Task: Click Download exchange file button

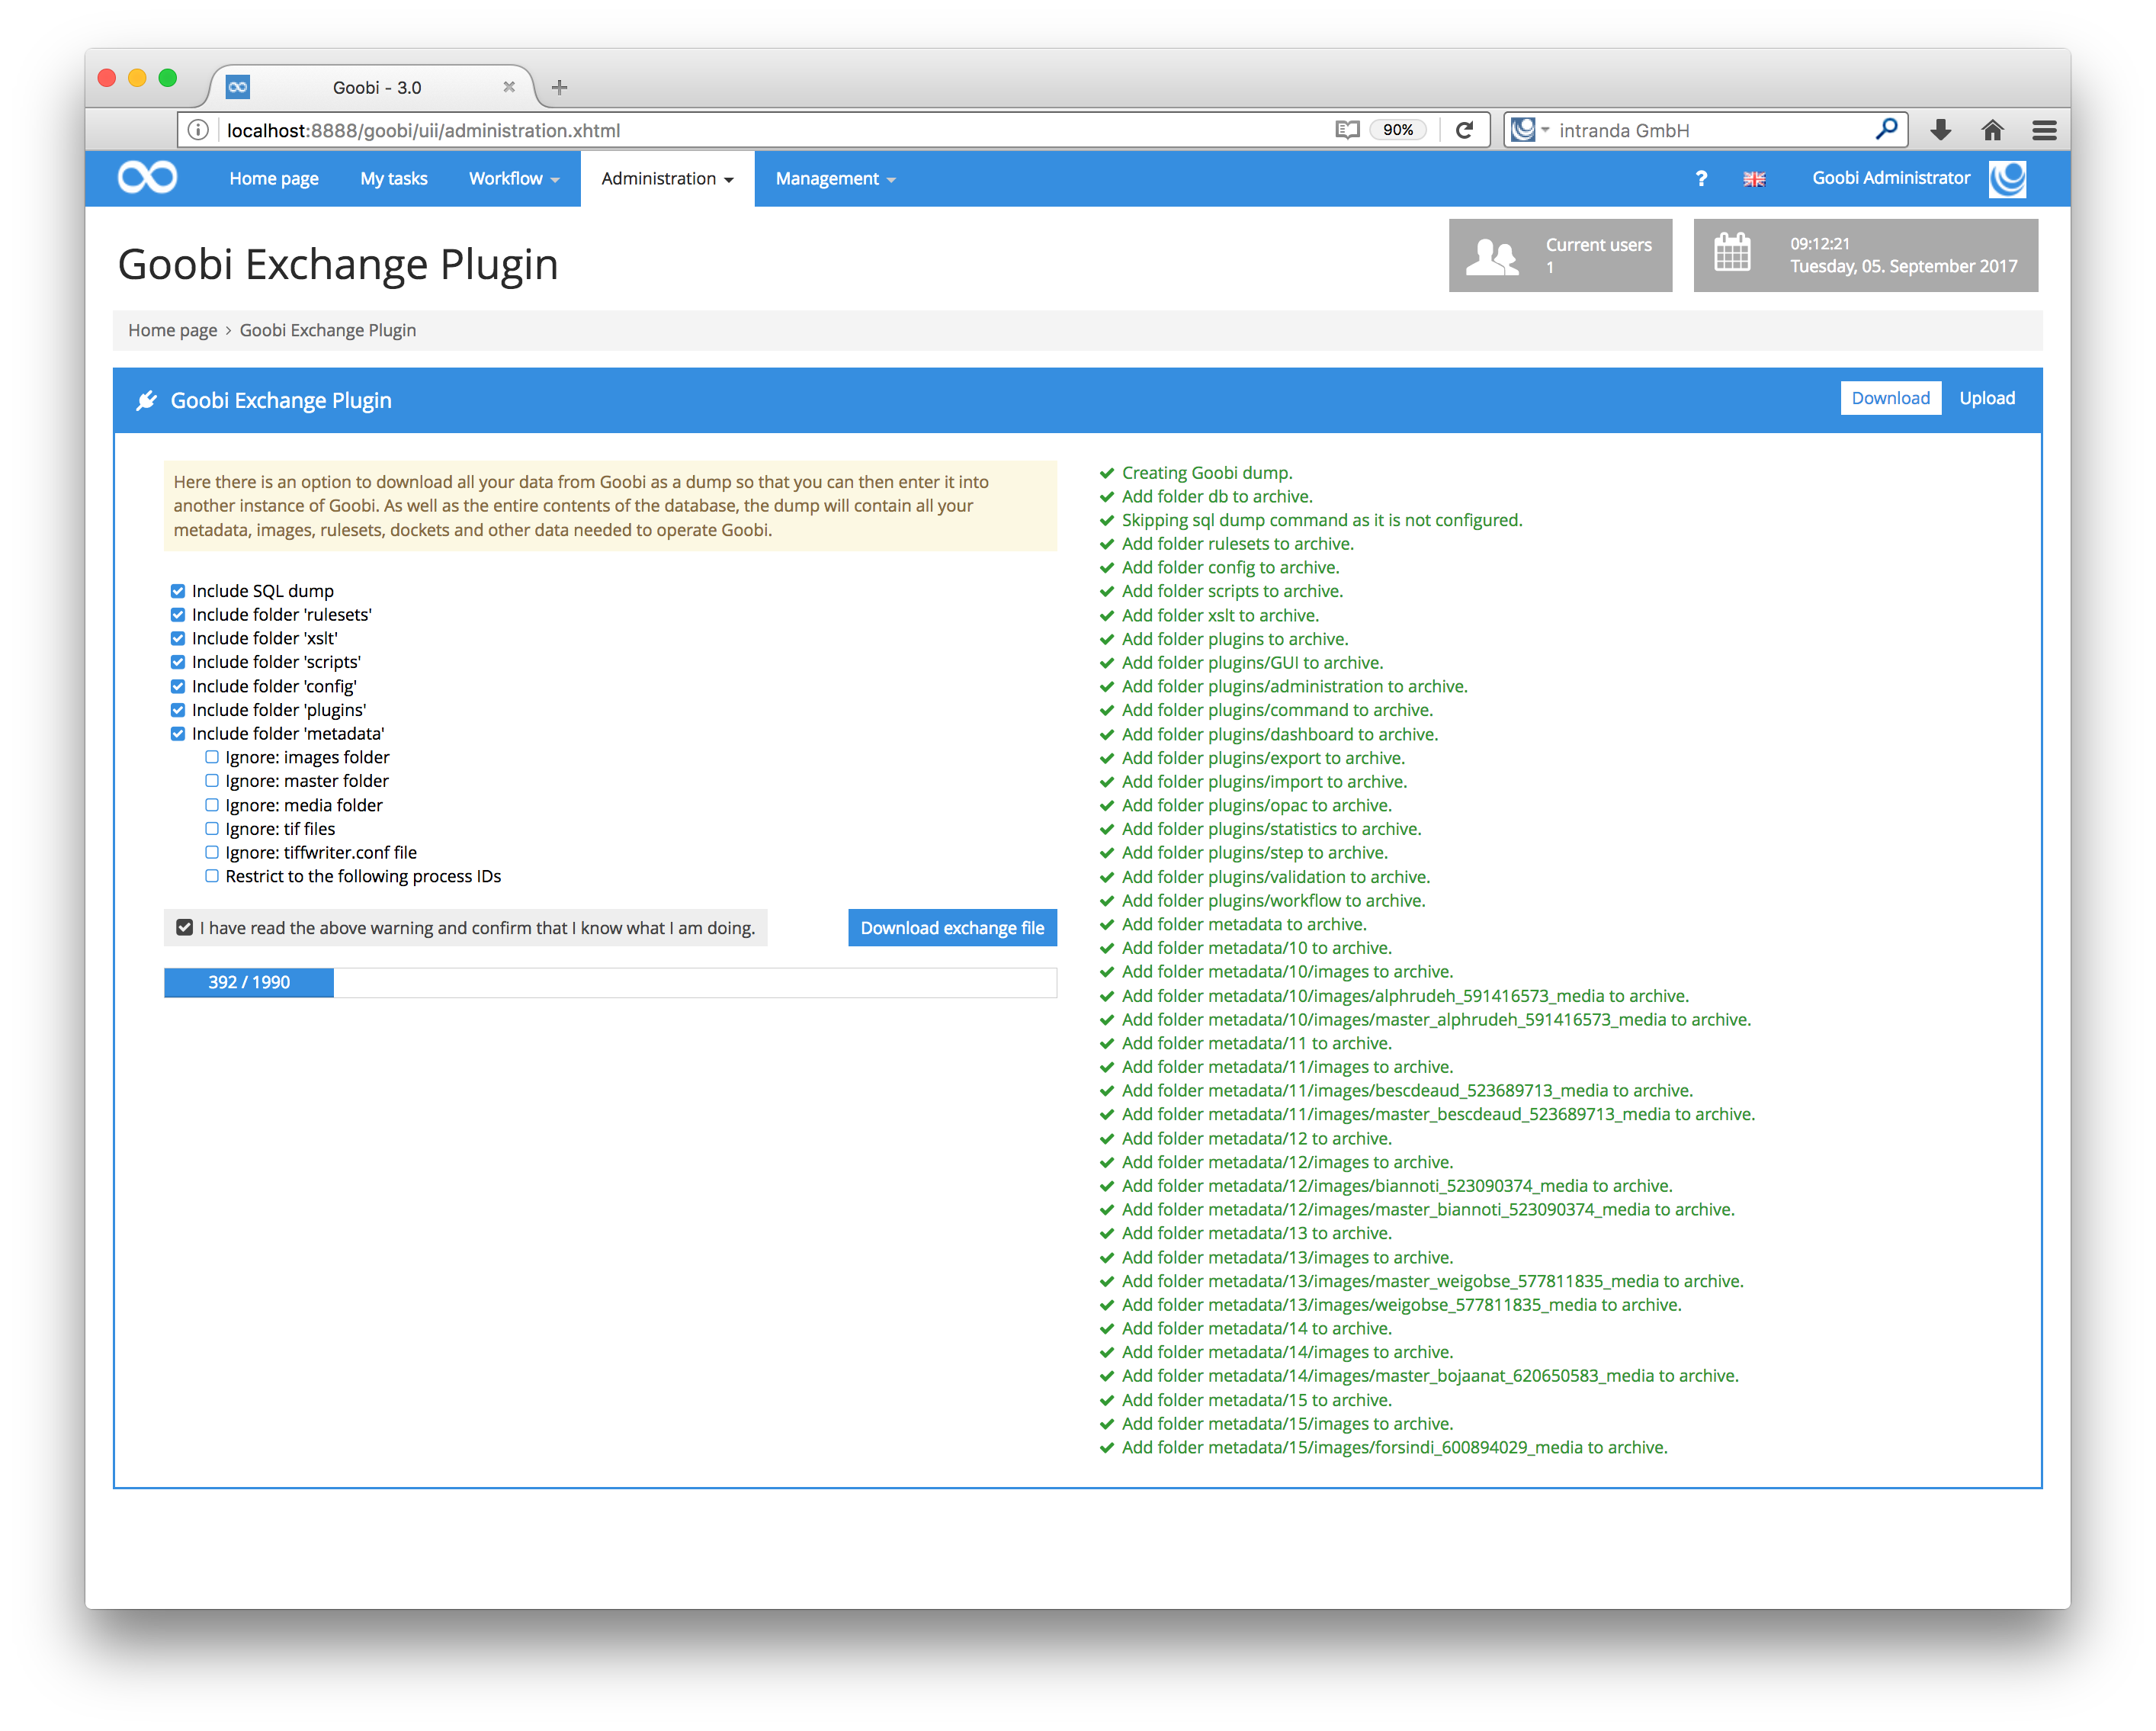Action: (952, 928)
